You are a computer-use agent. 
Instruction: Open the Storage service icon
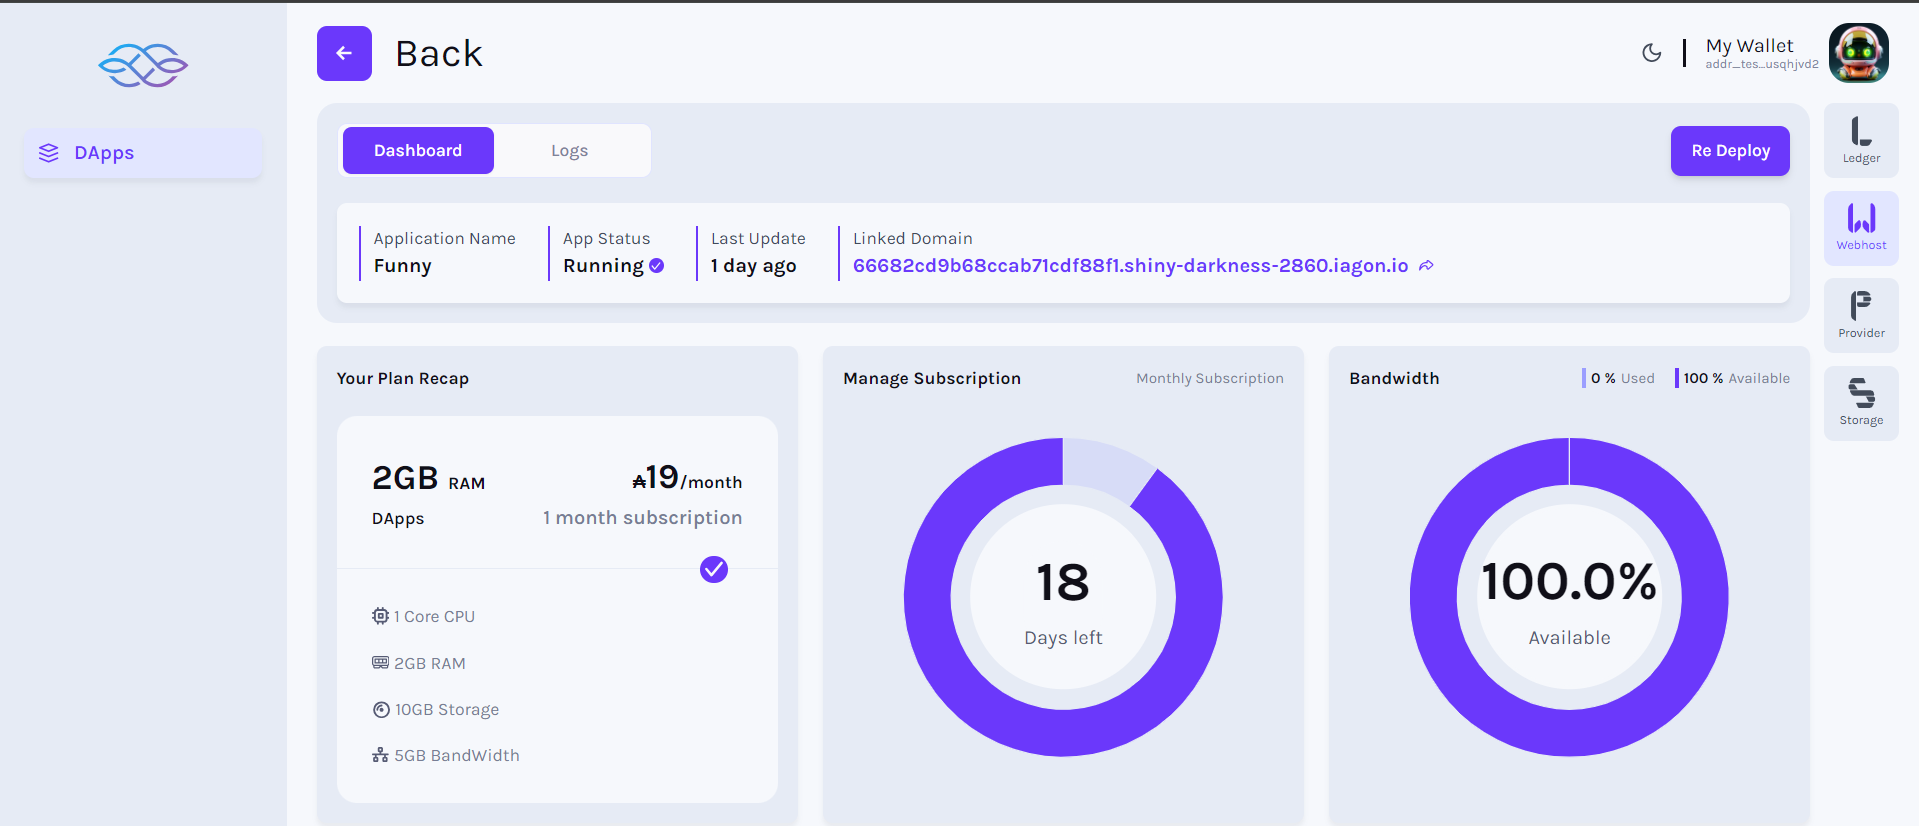pyautogui.click(x=1860, y=402)
